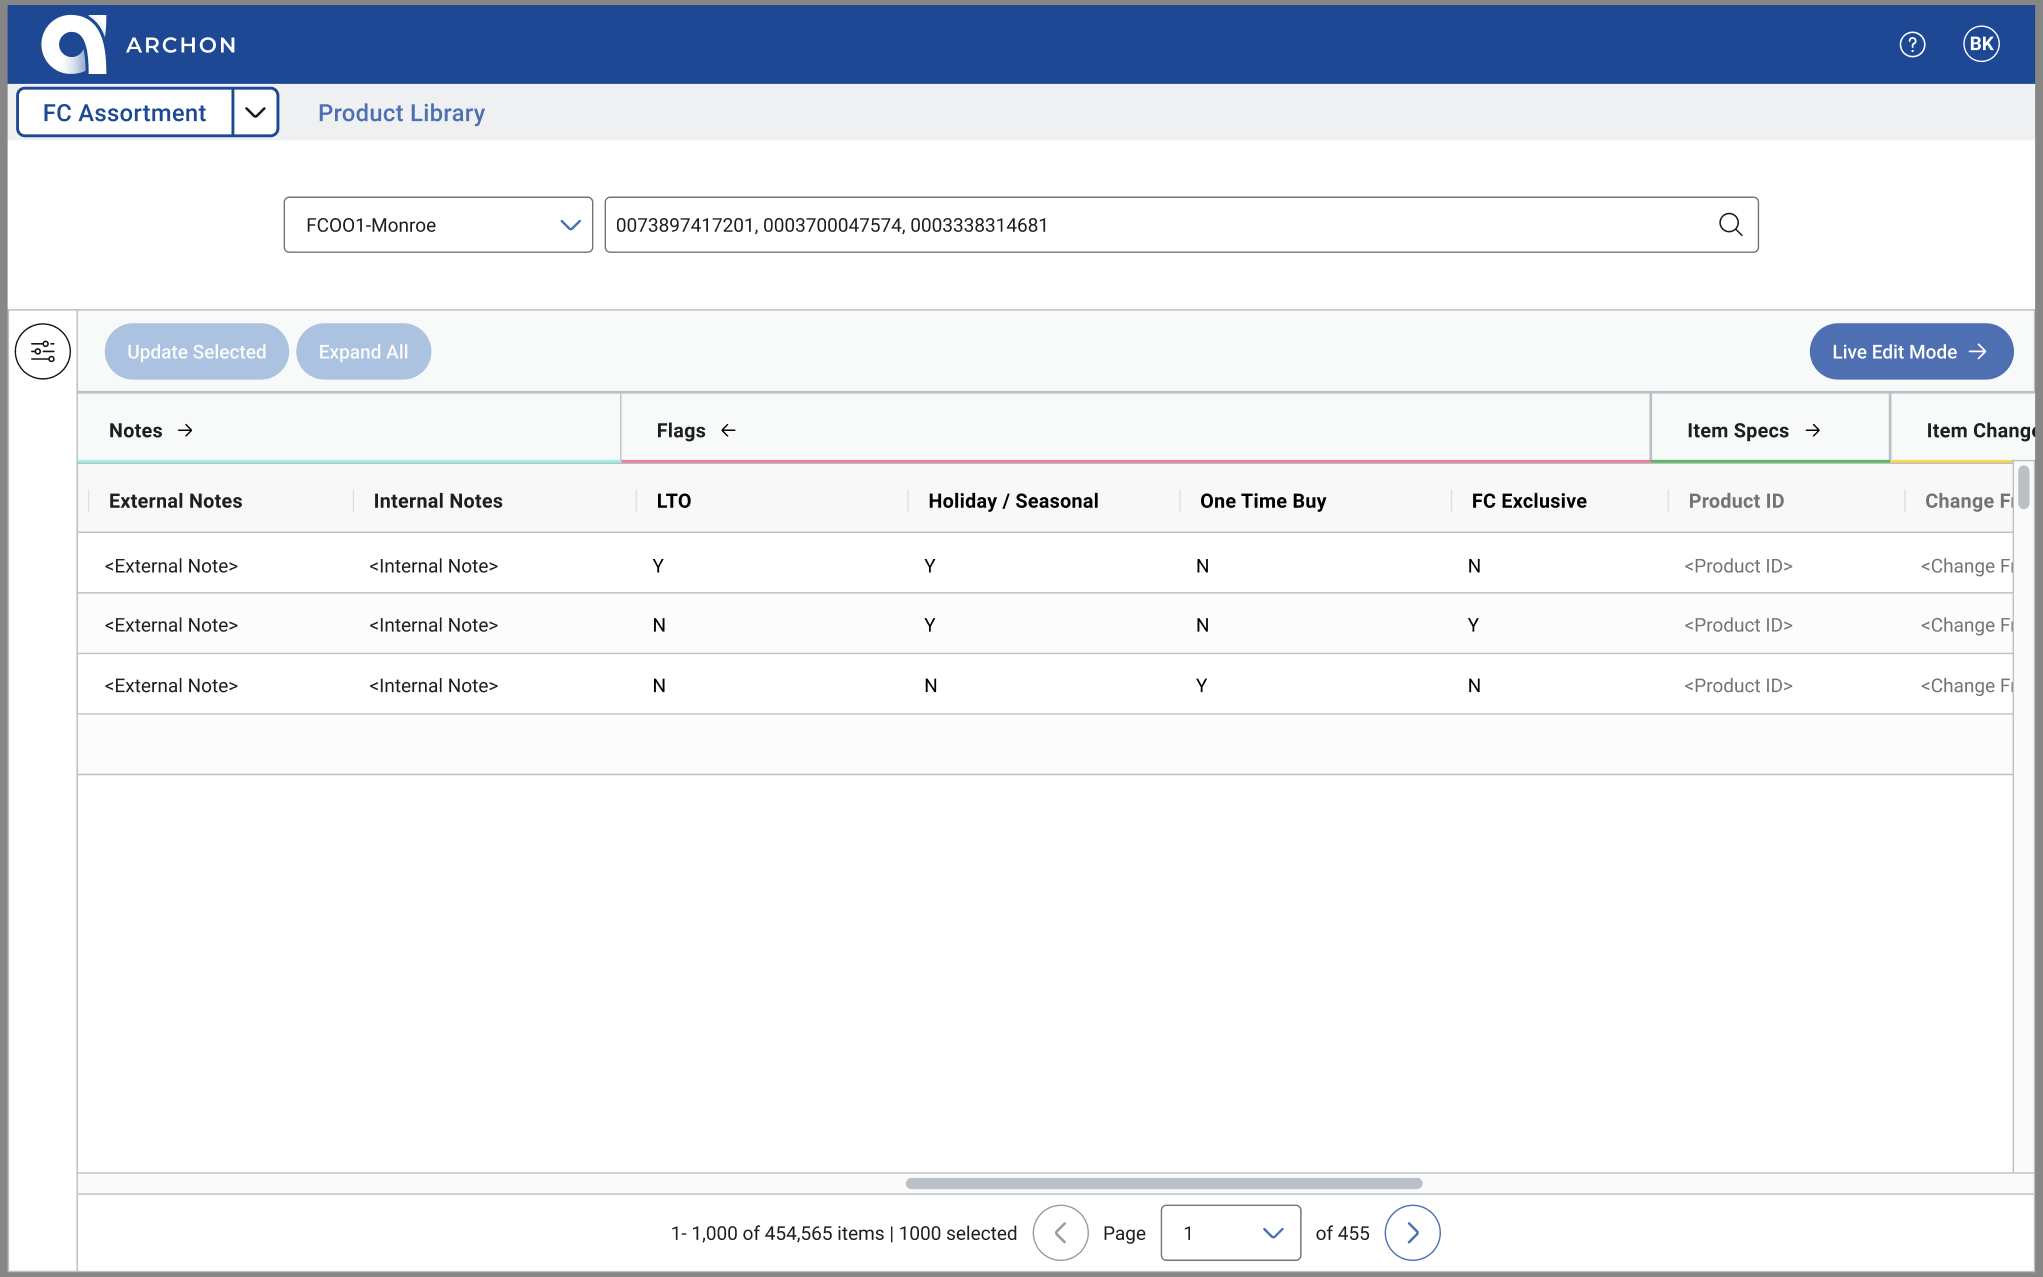Click the Expand All button
Viewport: 2043px width, 1277px height.
point(363,352)
